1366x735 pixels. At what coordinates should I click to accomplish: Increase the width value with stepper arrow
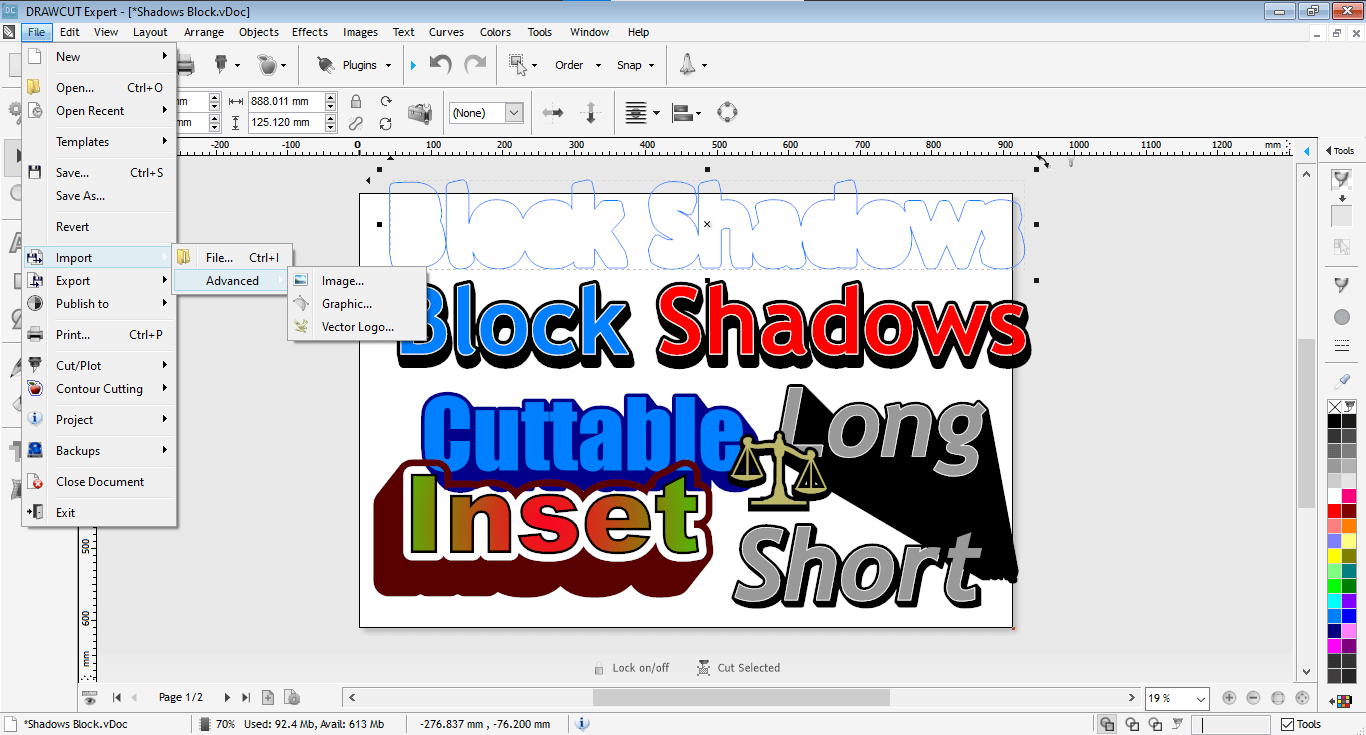click(x=331, y=97)
